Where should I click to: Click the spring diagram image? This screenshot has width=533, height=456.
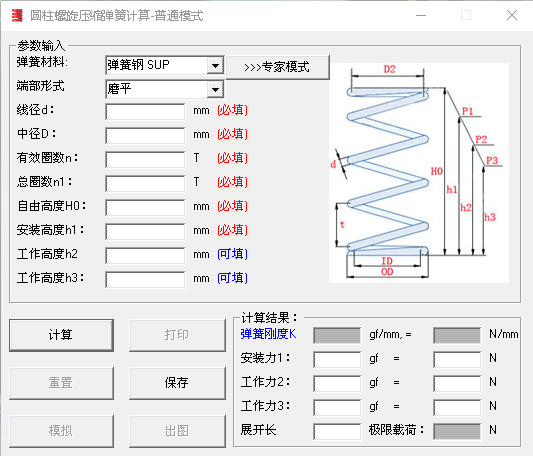point(419,173)
